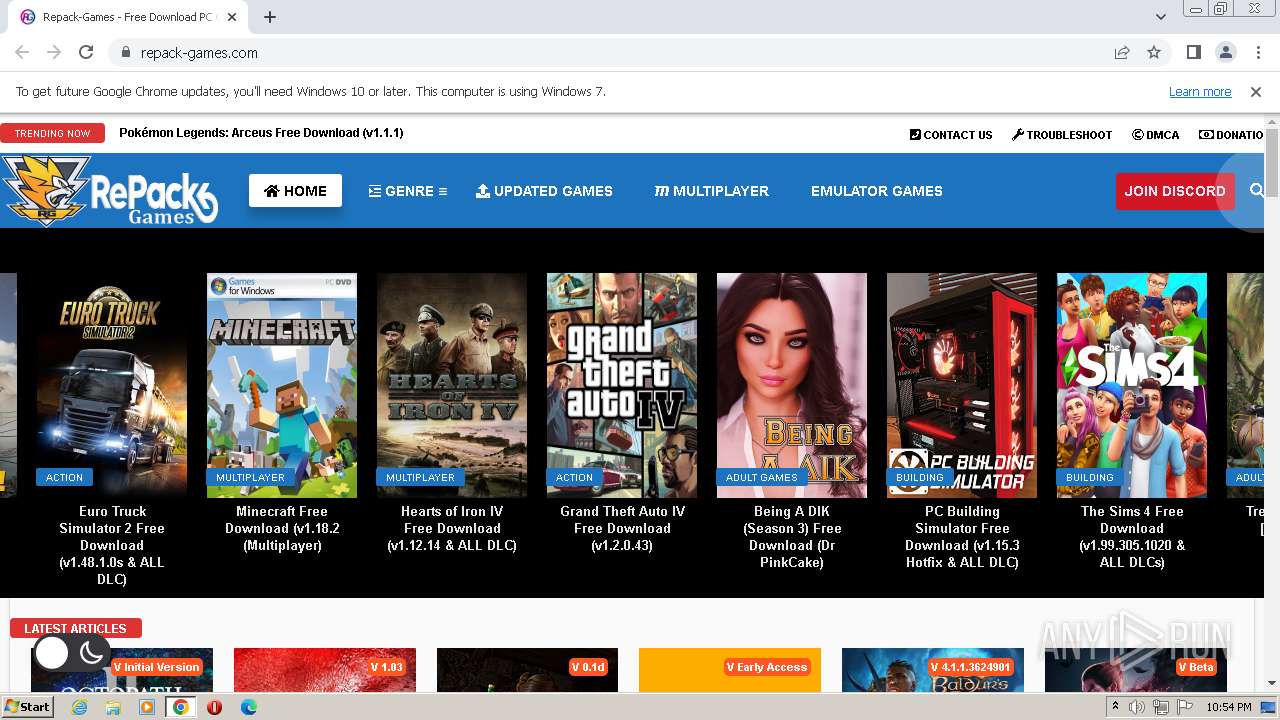Open Microsoft Edge from the taskbar

click(249, 707)
